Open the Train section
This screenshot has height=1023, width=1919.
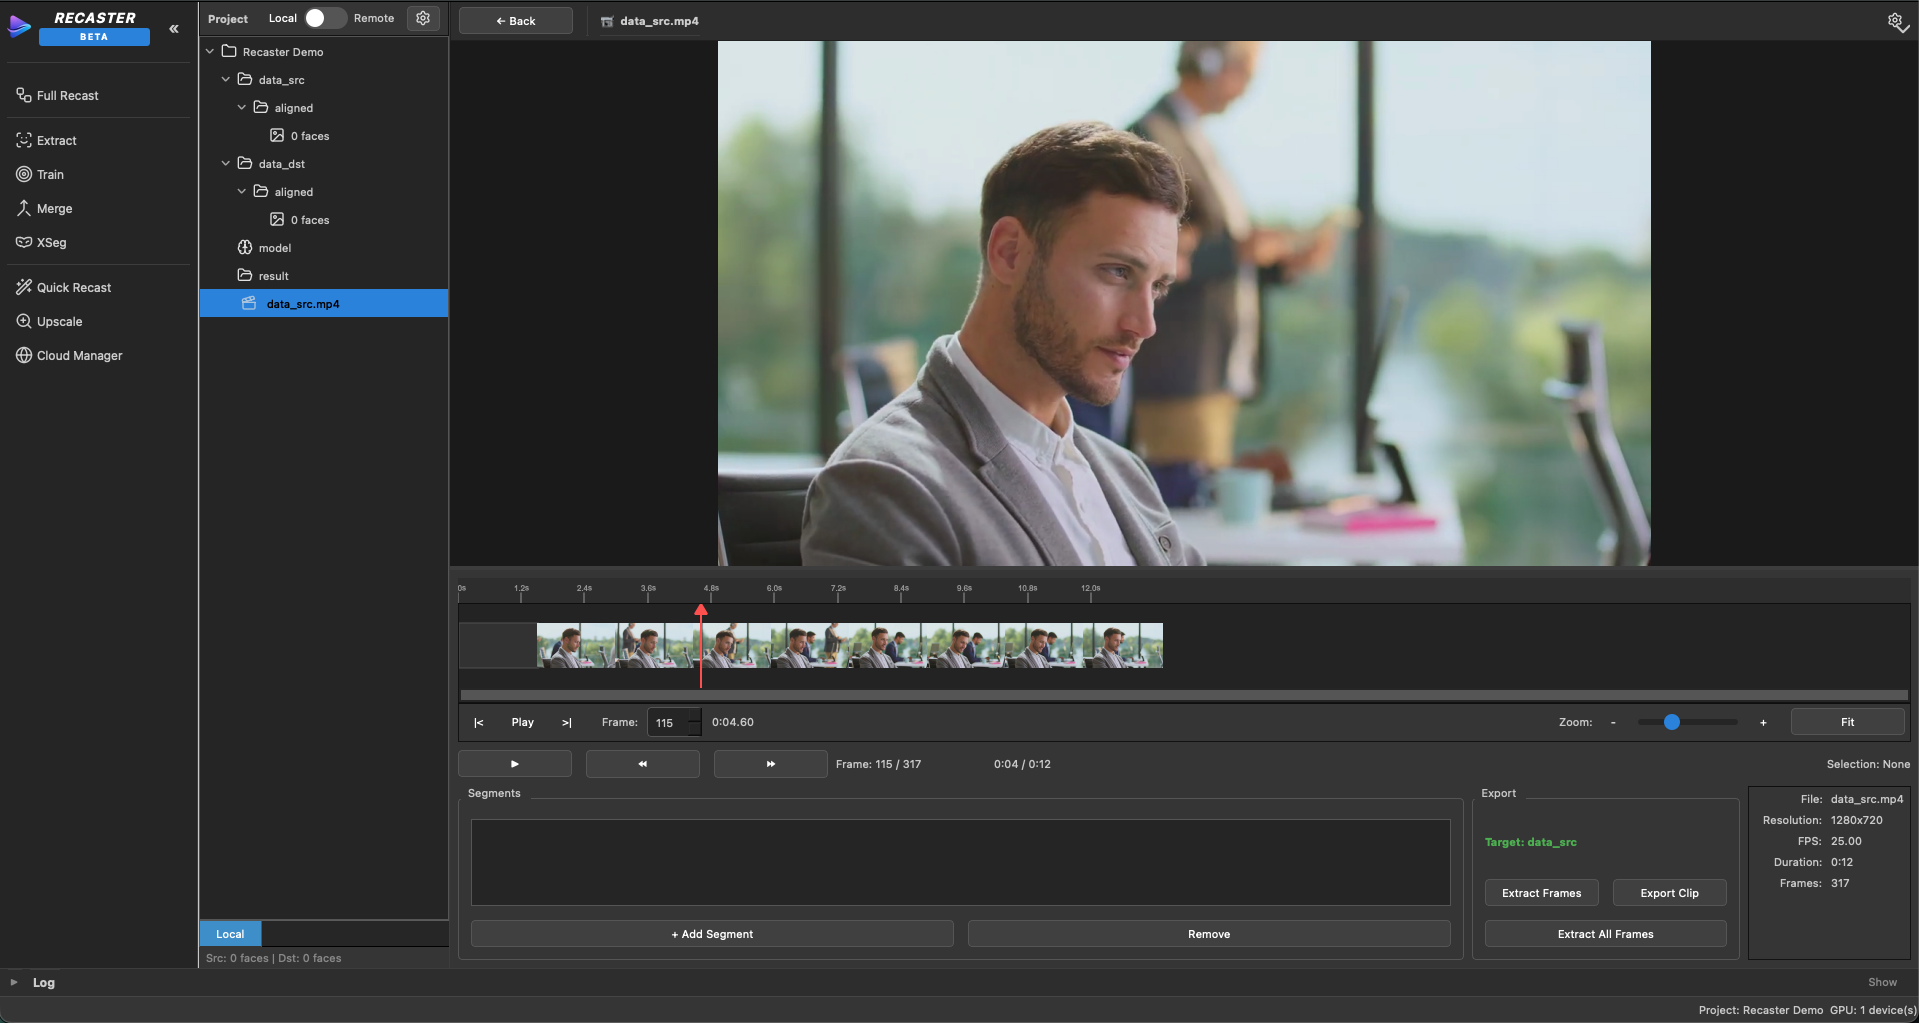(50, 175)
